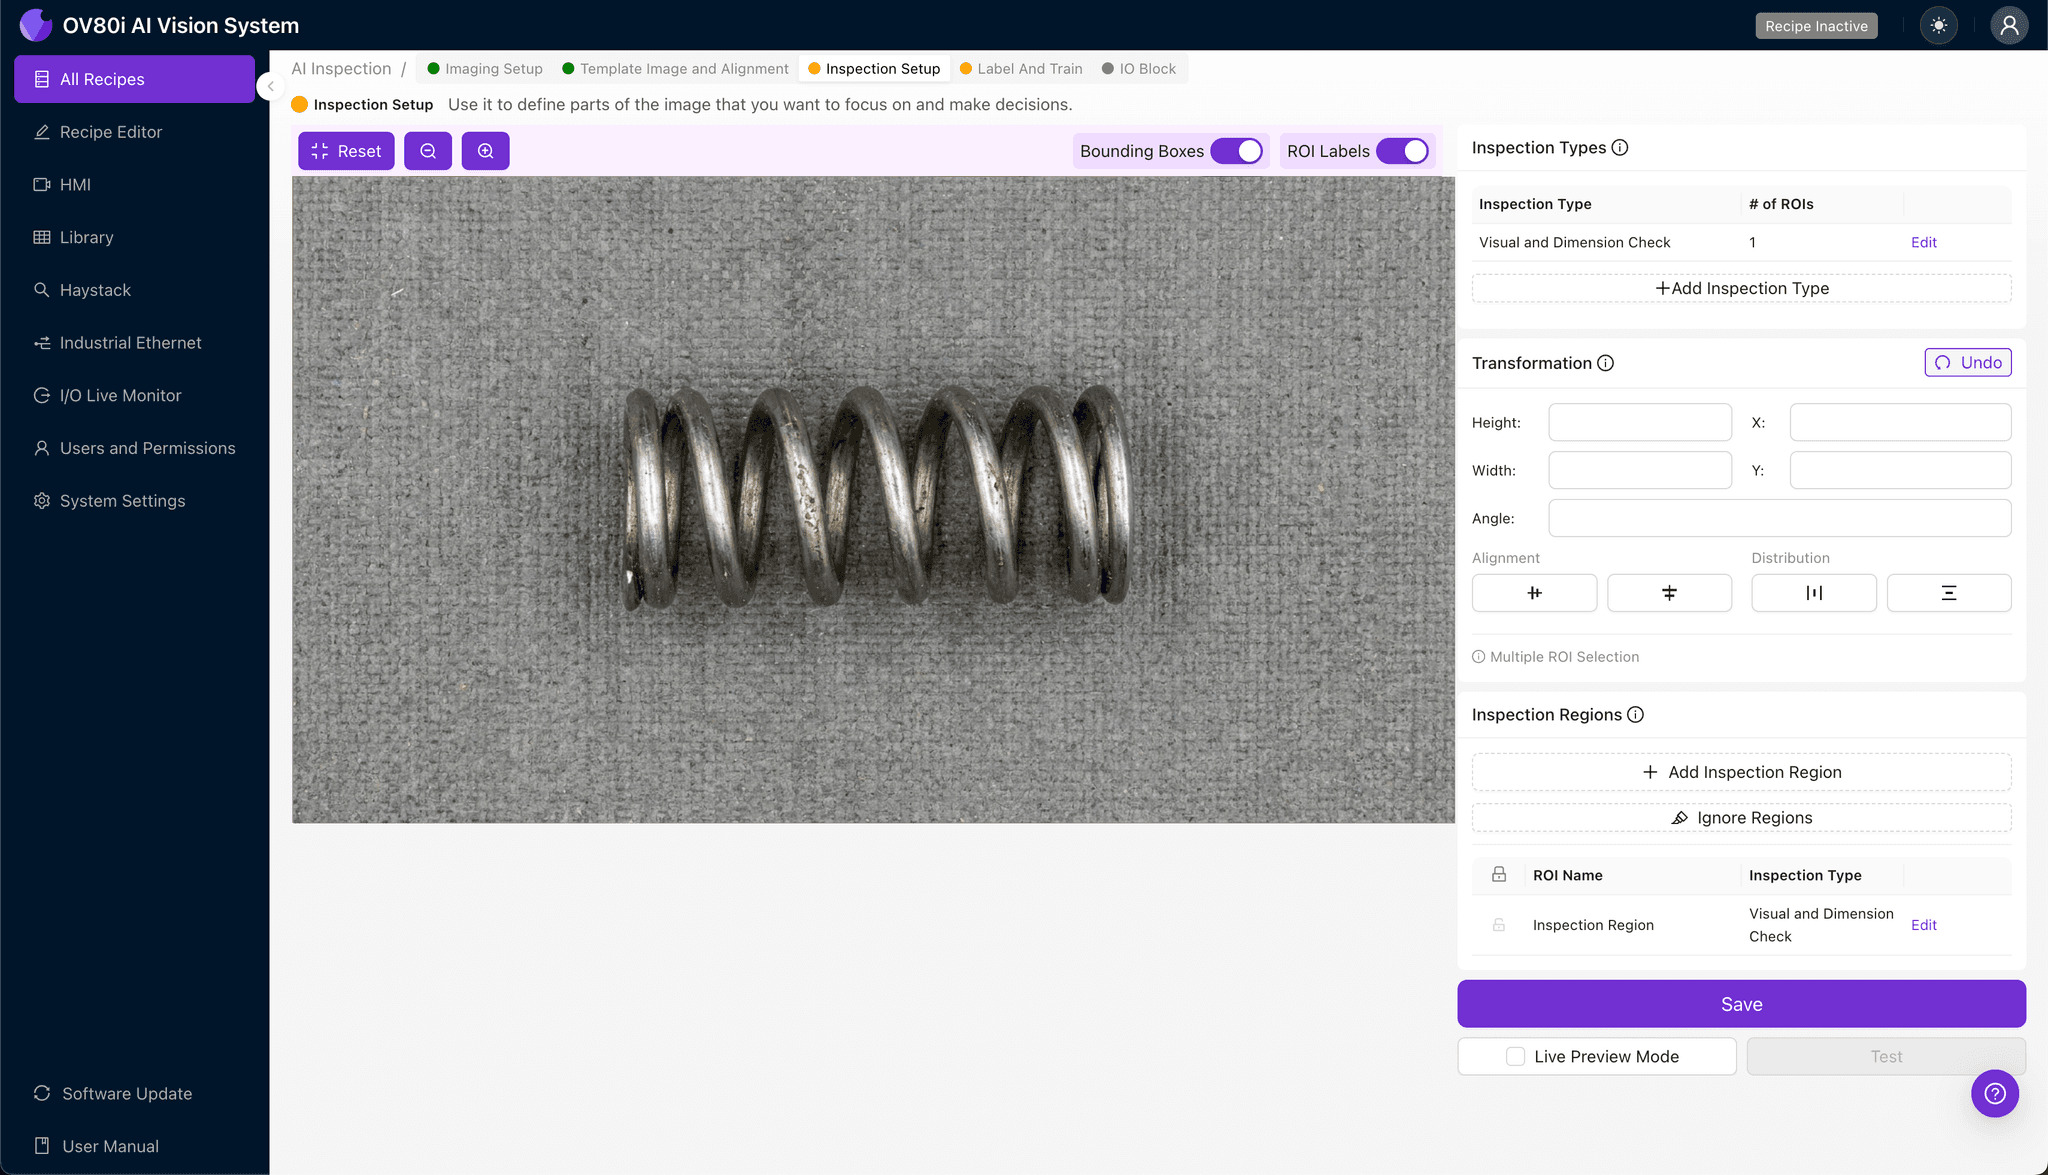This screenshot has width=2048, height=1175.
Task: Open the user profile avatar
Action: pyautogui.click(x=2009, y=26)
